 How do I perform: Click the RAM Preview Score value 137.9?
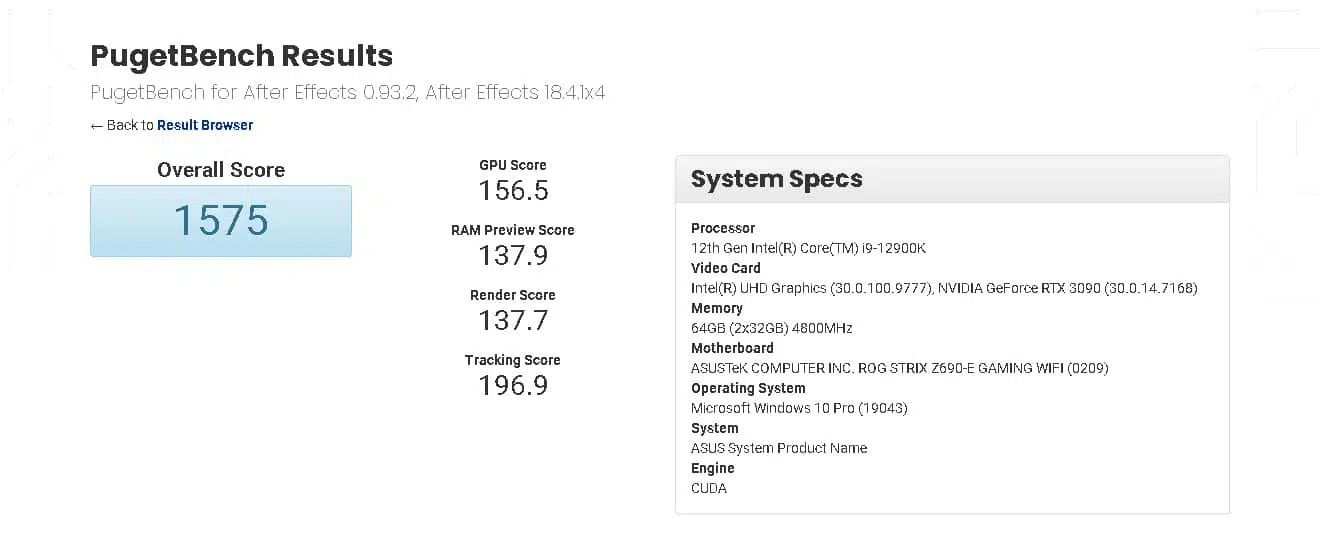513,255
